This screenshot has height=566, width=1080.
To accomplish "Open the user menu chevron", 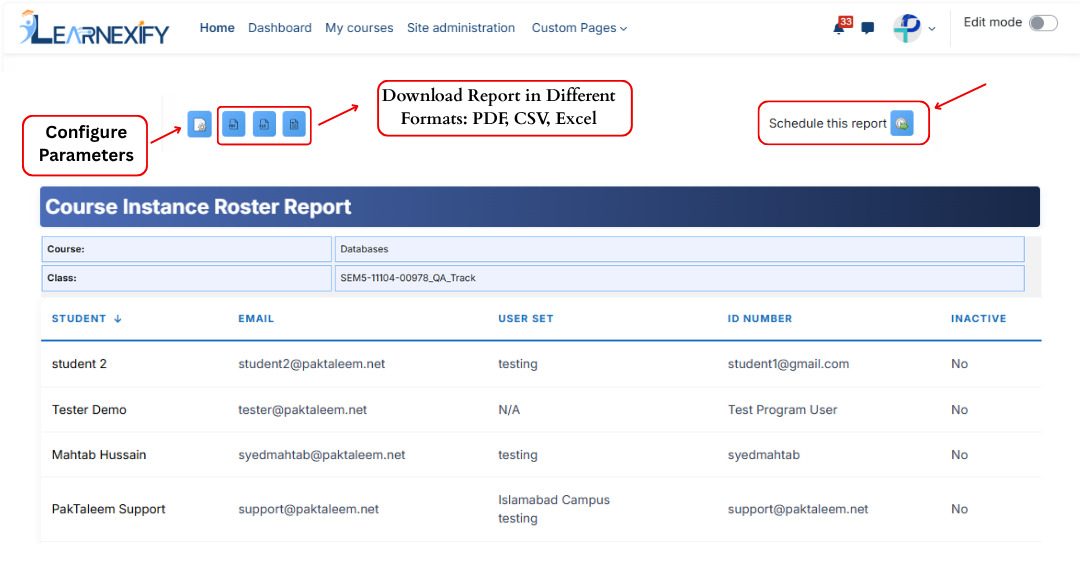I will [932, 29].
